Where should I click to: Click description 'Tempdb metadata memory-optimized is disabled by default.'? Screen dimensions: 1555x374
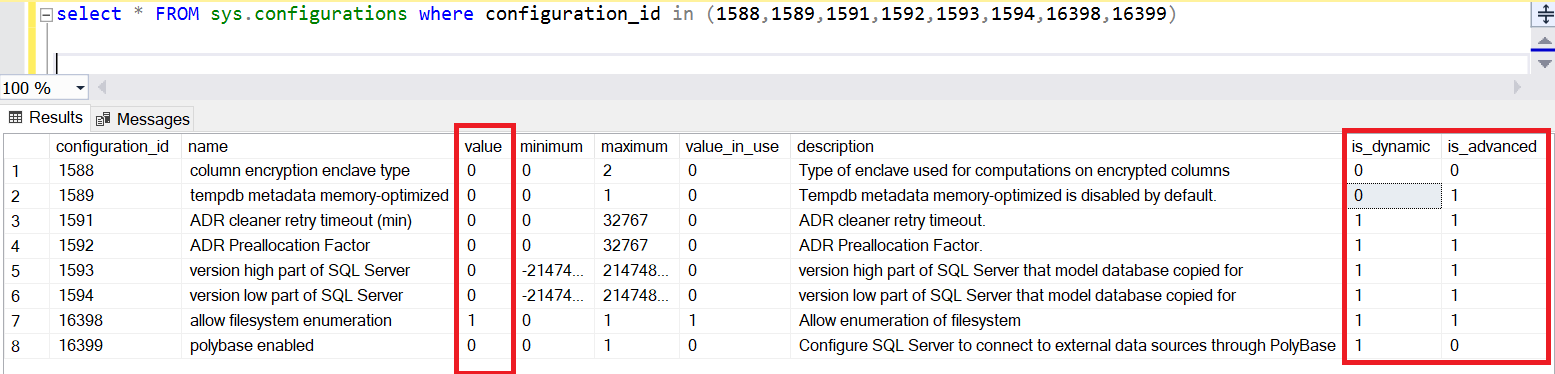click(x=1067, y=196)
